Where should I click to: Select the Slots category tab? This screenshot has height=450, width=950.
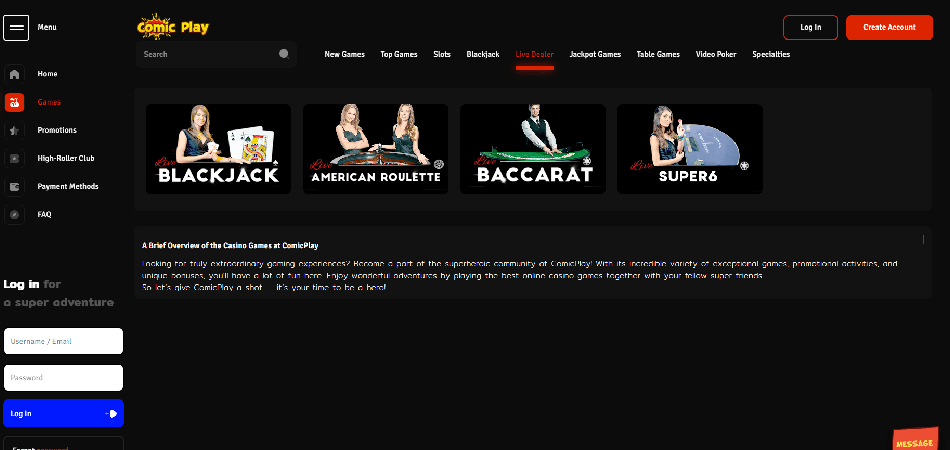[442, 54]
